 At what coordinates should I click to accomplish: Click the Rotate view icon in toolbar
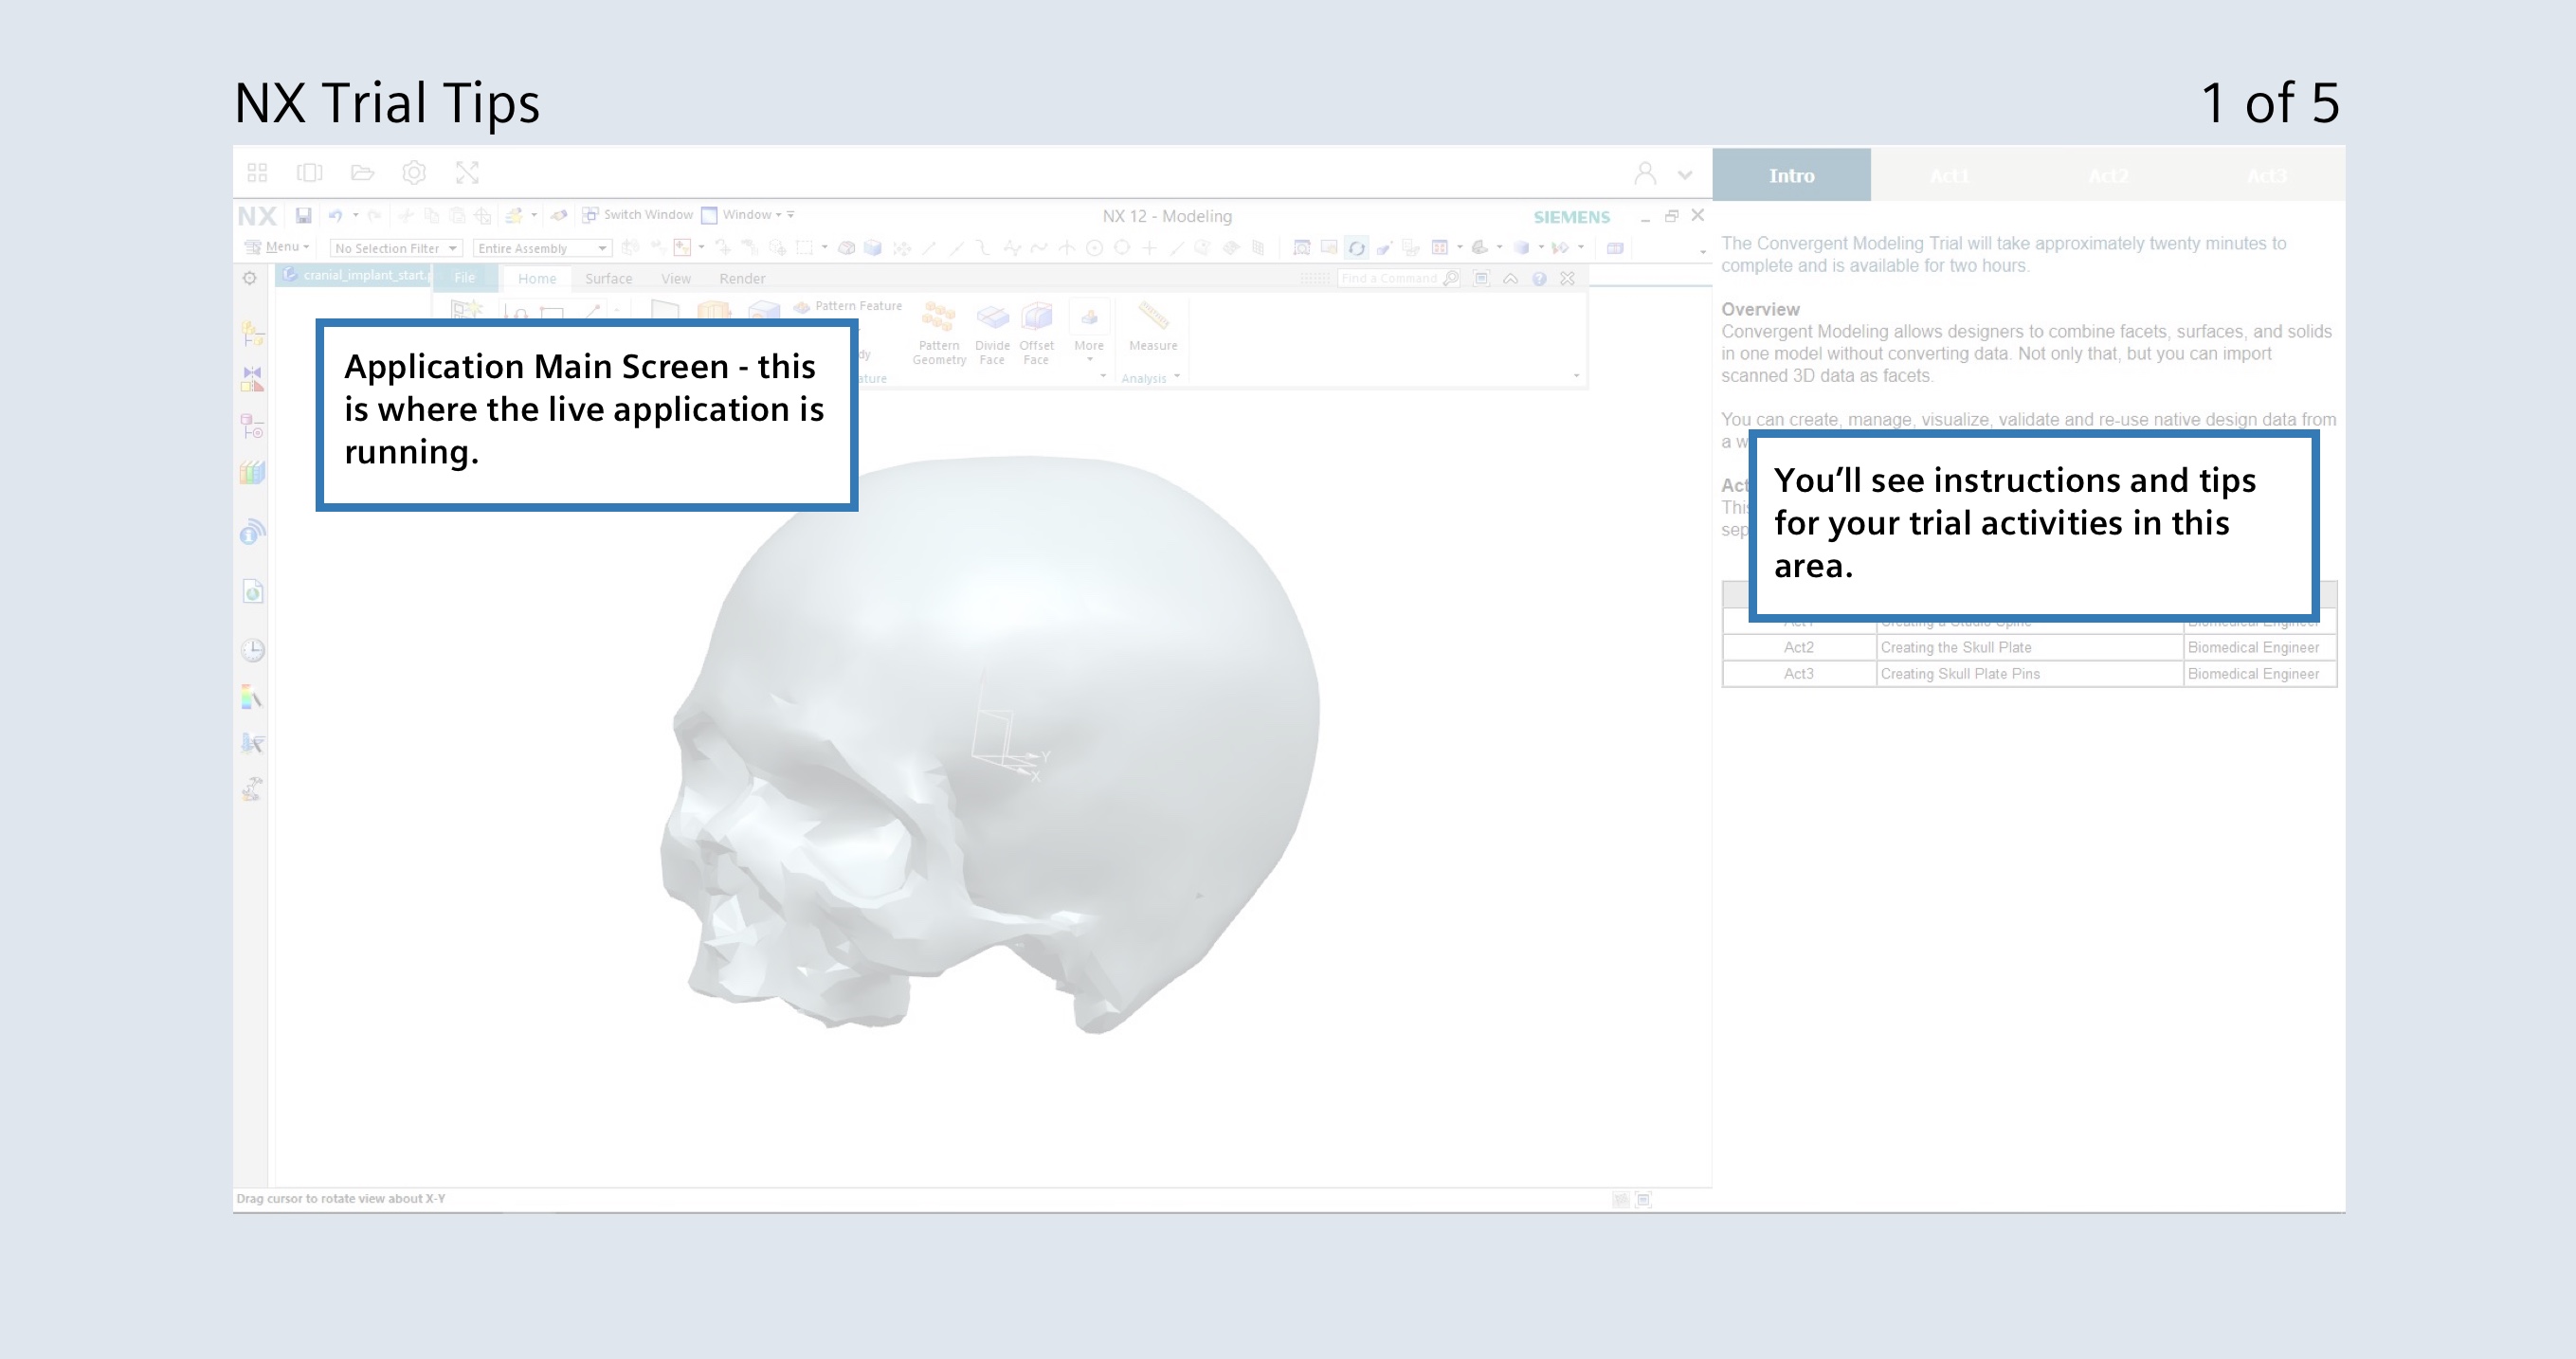coord(1356,248)
